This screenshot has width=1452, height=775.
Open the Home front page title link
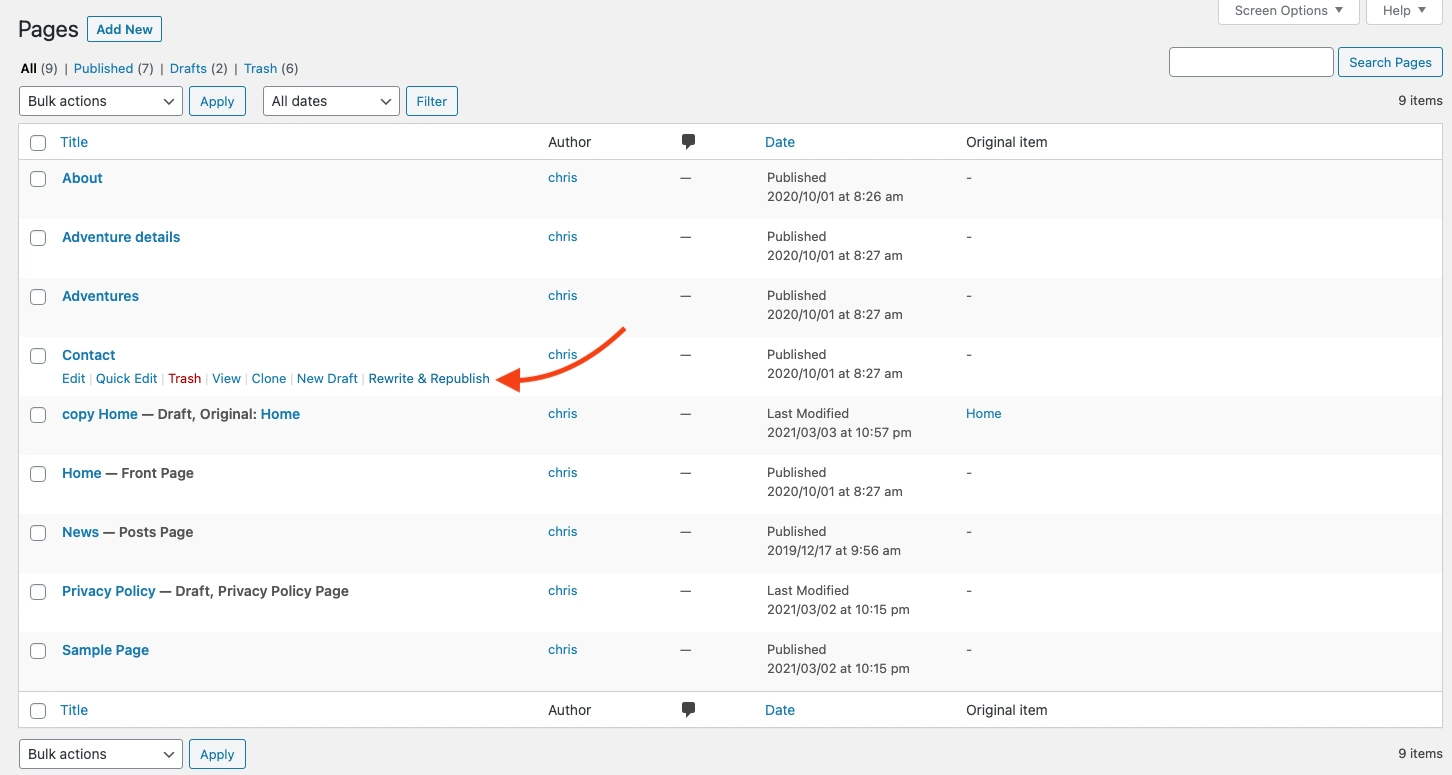[82, 473]
